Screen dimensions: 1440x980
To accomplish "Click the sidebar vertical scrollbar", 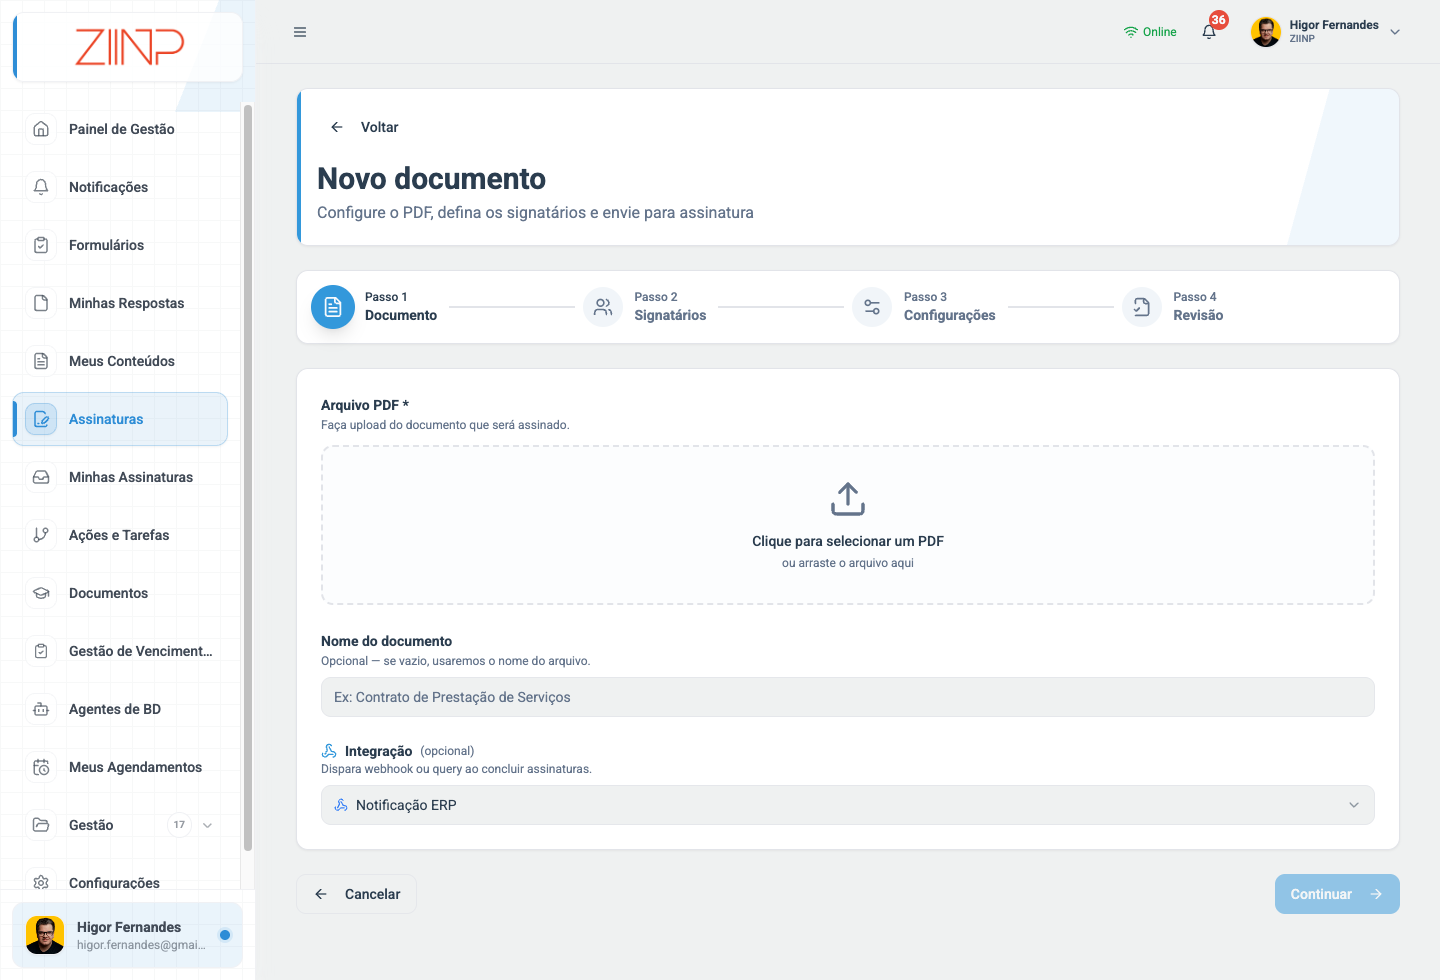I will [x=247, y=478].
